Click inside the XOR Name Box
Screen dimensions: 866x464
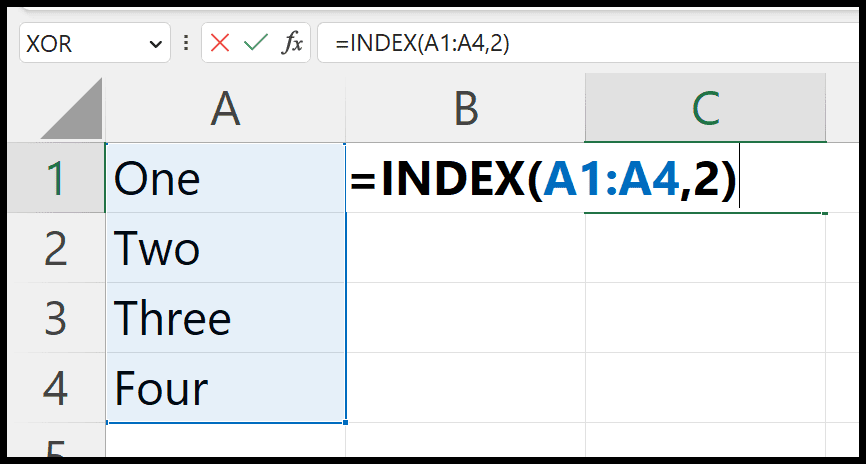tap(83, 43)
